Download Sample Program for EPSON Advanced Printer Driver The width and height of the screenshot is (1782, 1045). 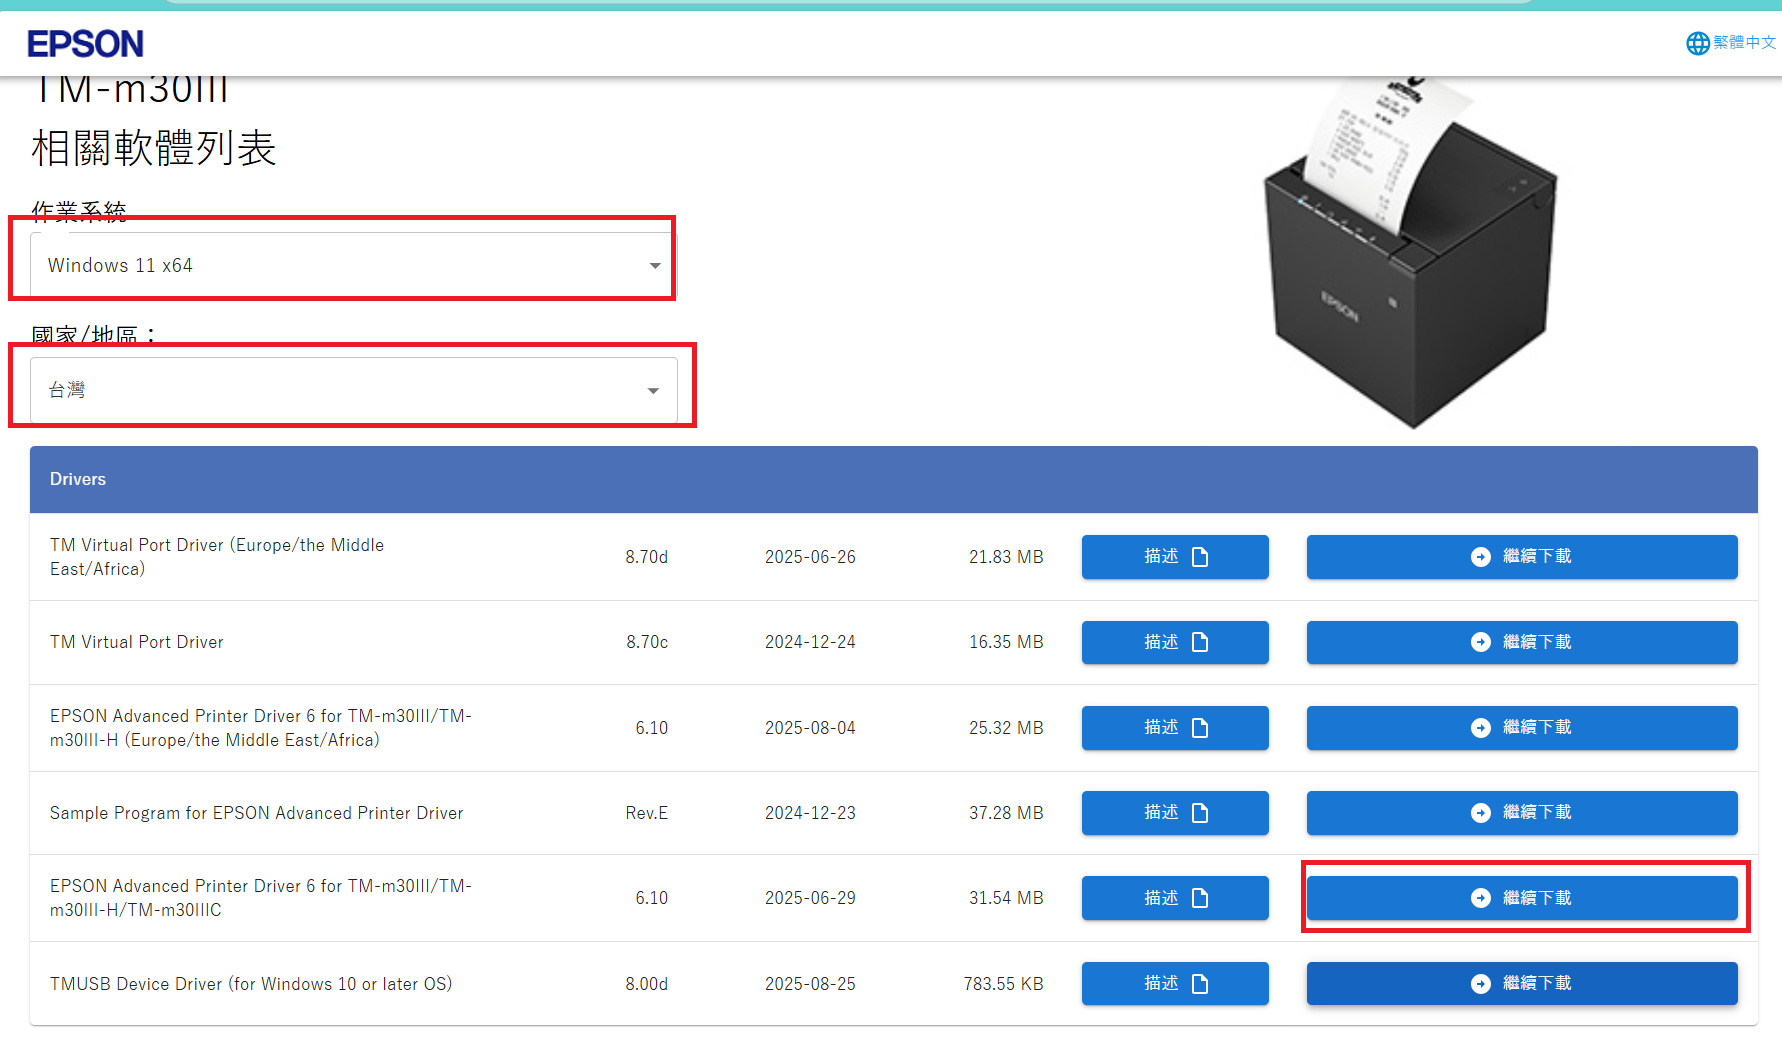[1521, 813]
